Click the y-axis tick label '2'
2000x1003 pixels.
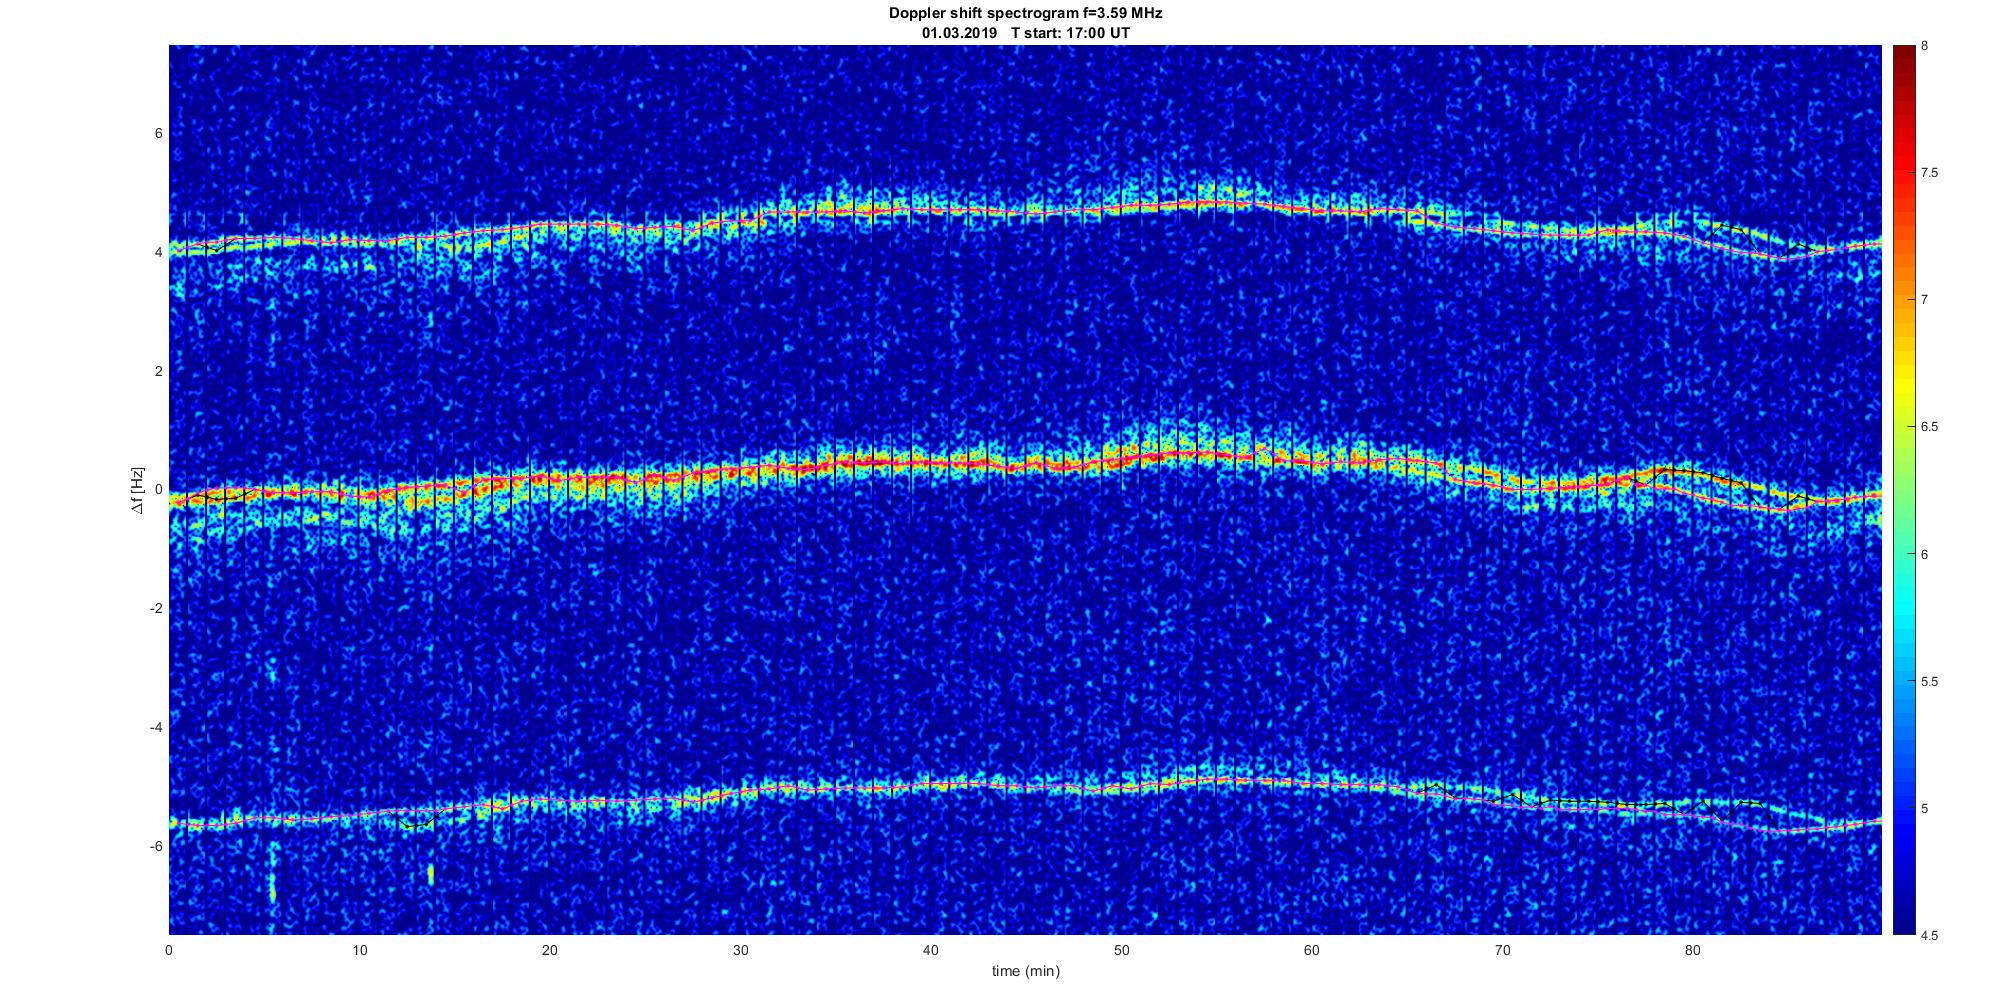(x=159, y=371)
